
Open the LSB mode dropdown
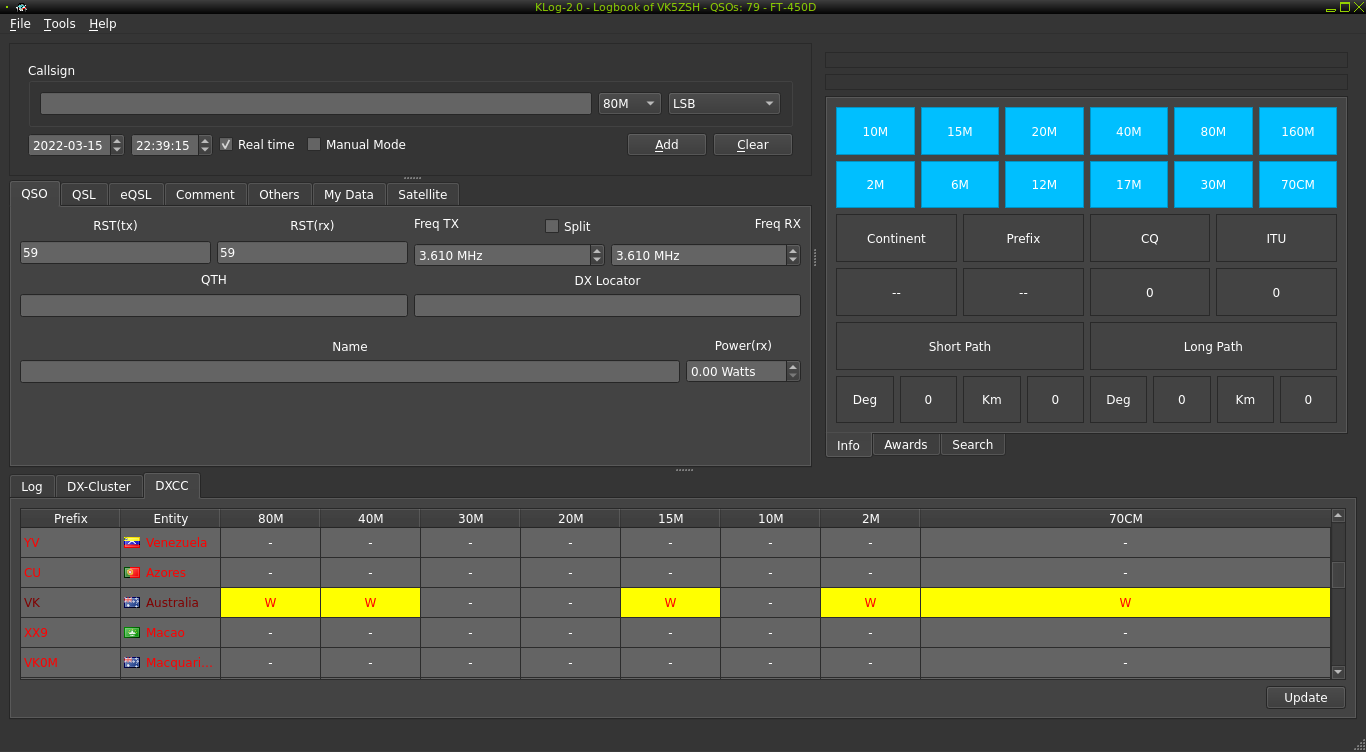click(x=724, y=104)
